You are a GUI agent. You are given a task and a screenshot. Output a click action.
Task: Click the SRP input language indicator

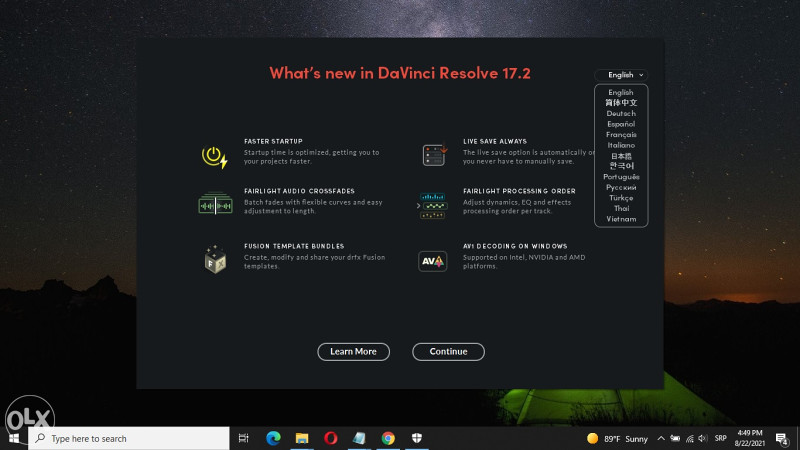point(720,438)
